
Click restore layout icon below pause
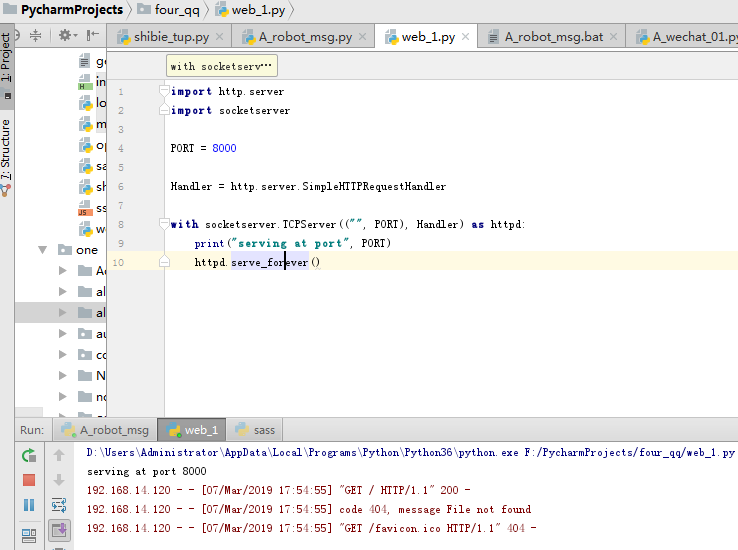(29, 535)
